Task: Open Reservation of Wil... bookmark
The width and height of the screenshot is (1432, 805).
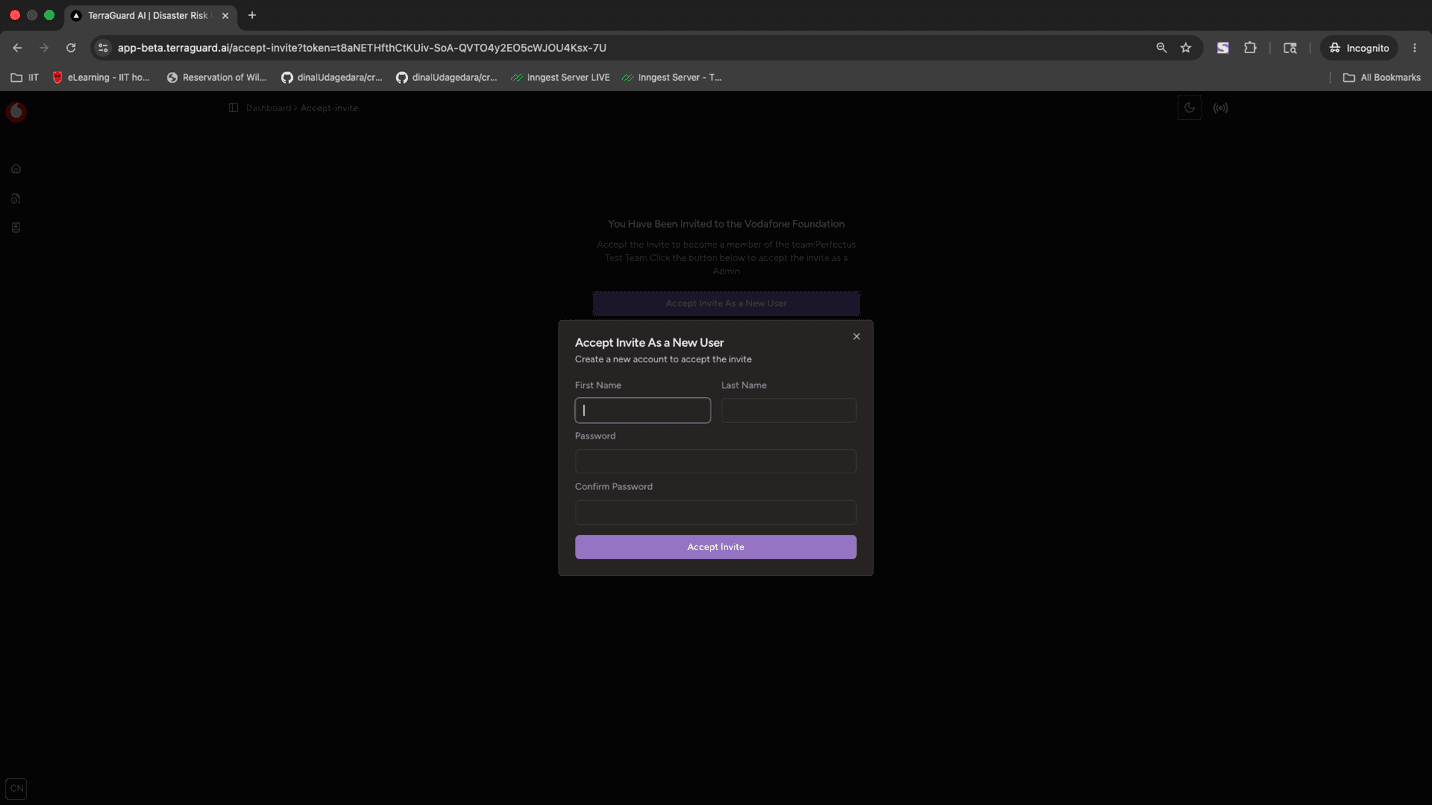Action: click(x=217, y=77)
